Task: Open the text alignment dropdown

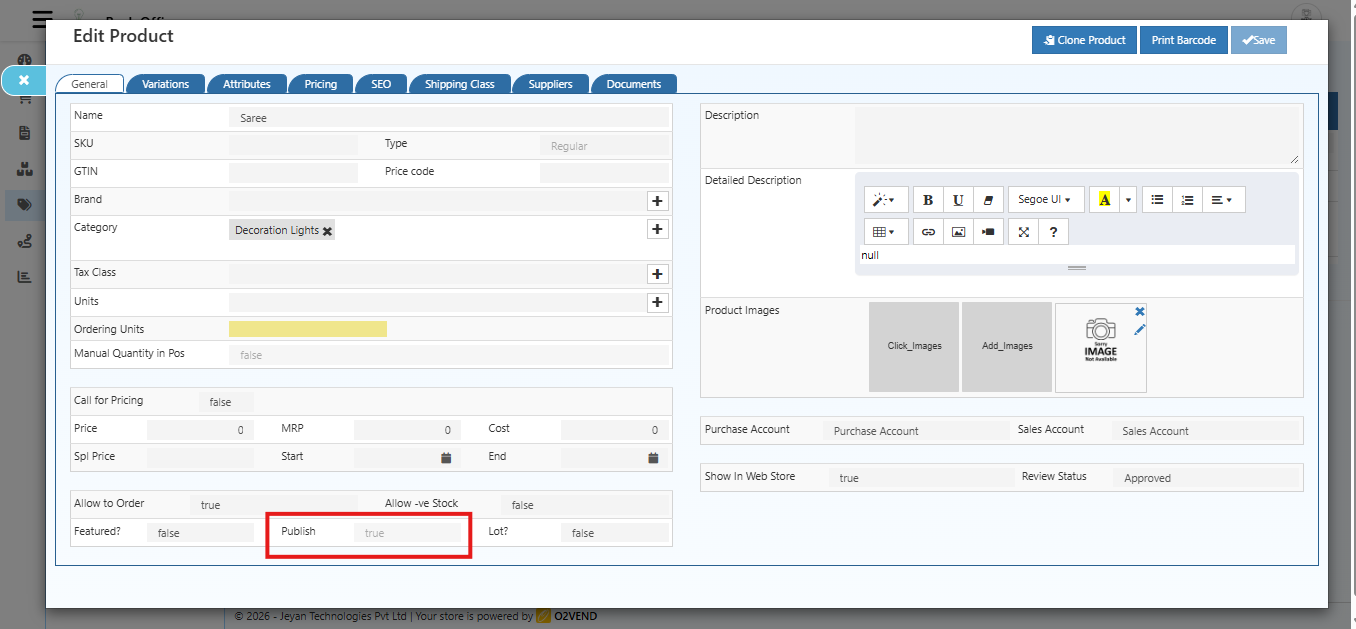Action: coord(1223,199)
